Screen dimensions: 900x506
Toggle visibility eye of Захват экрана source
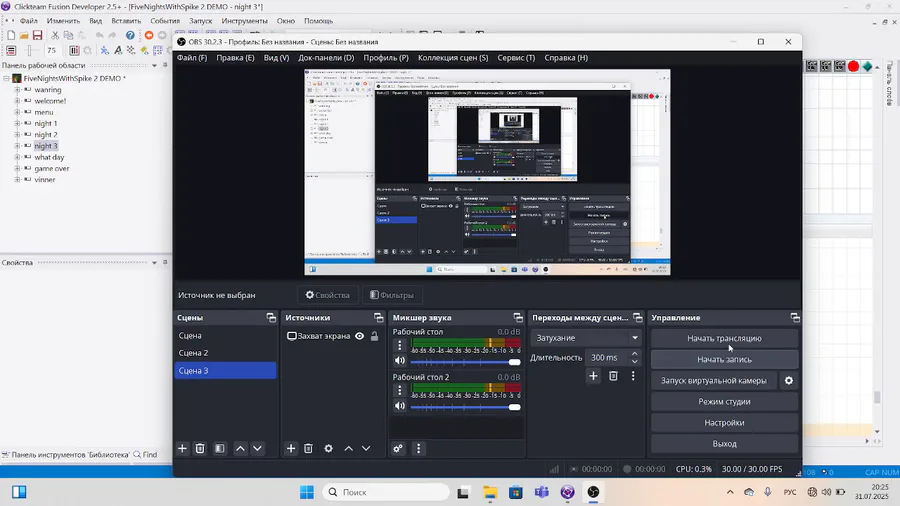359,336
